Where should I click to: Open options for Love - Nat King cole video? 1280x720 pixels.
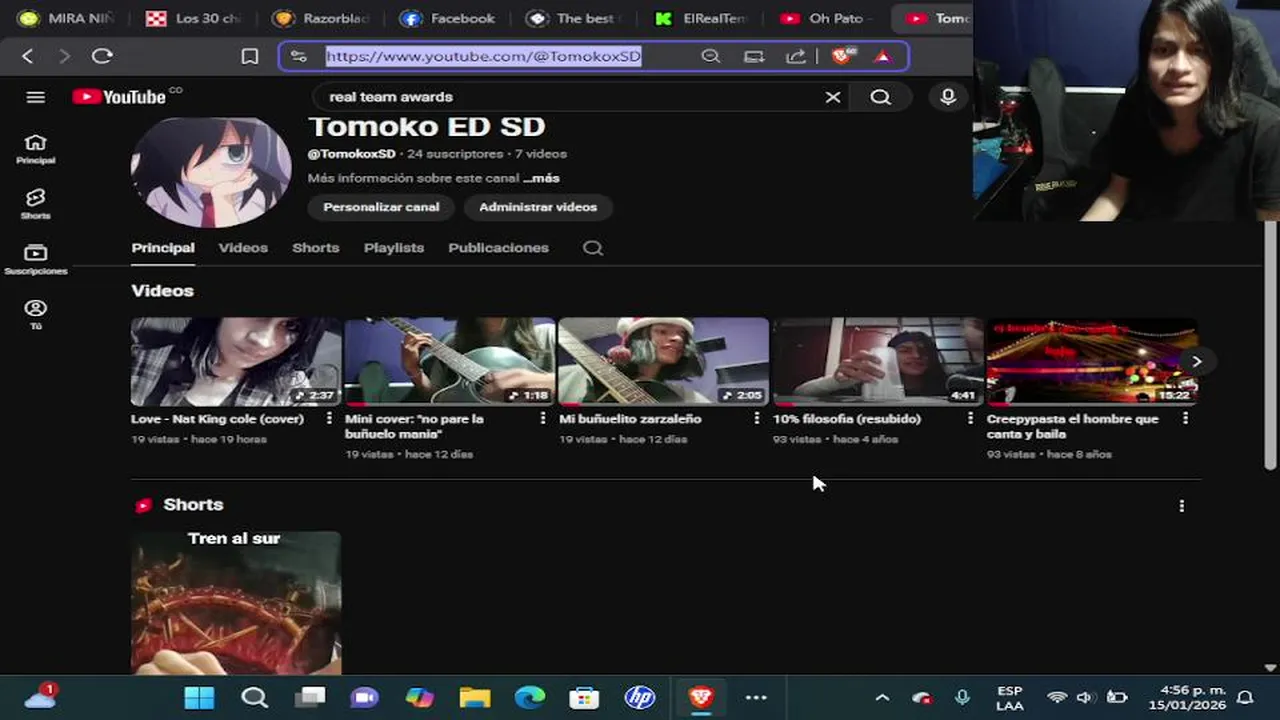tap(329, 419)
